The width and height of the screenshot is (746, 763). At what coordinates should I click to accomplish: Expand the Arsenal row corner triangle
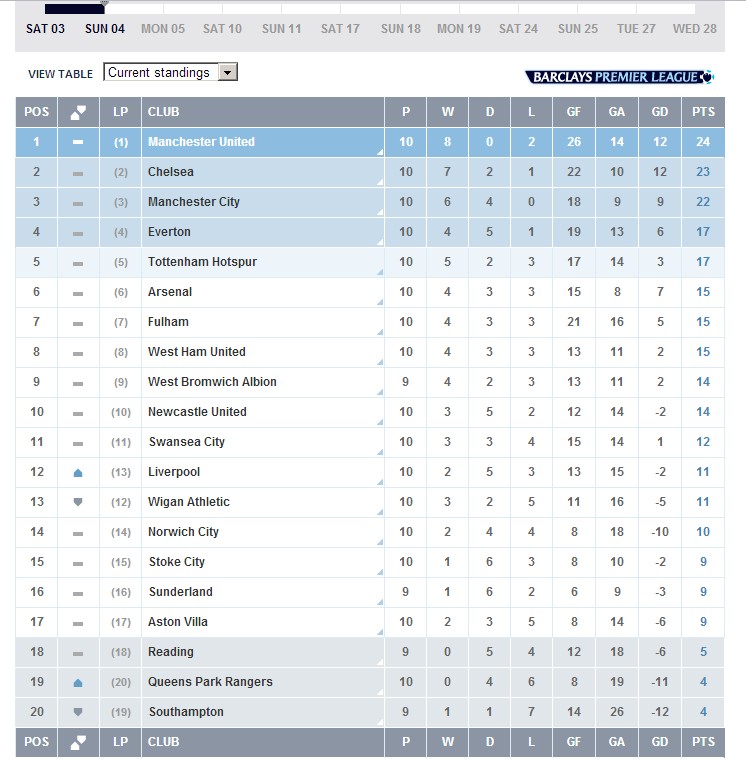(380, 302)
